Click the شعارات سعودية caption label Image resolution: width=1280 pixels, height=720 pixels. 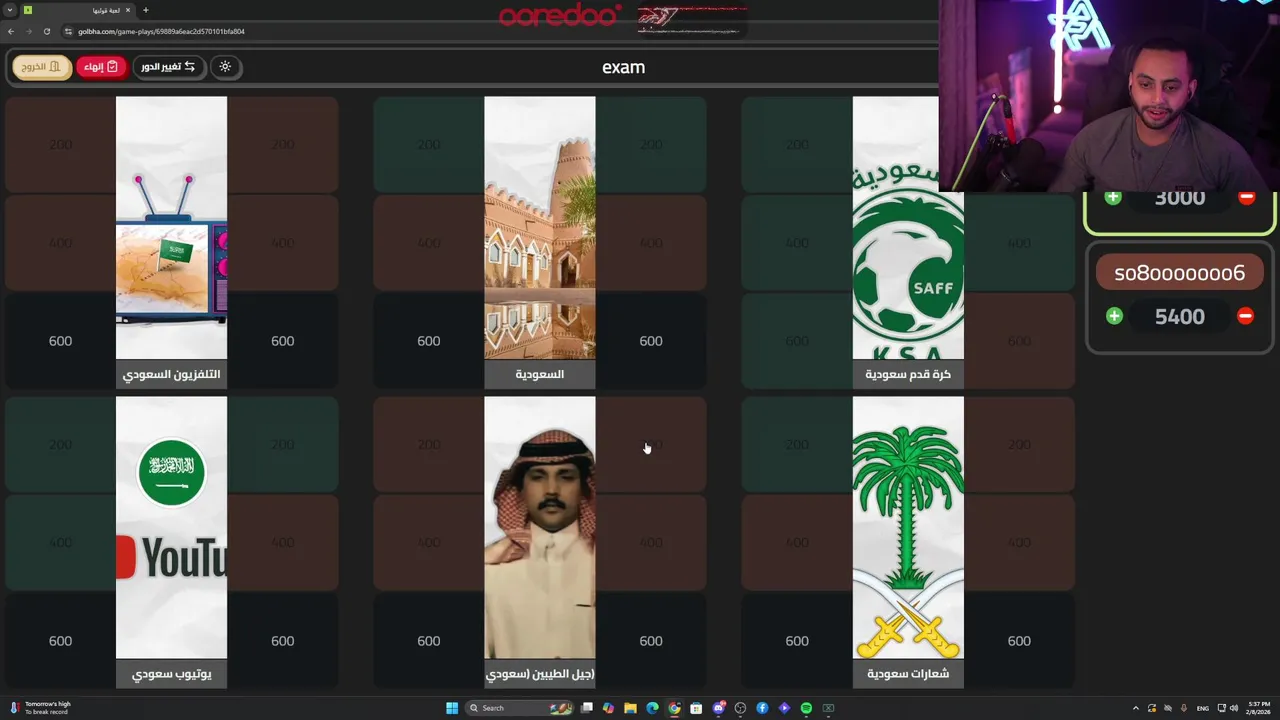[908, 674]
